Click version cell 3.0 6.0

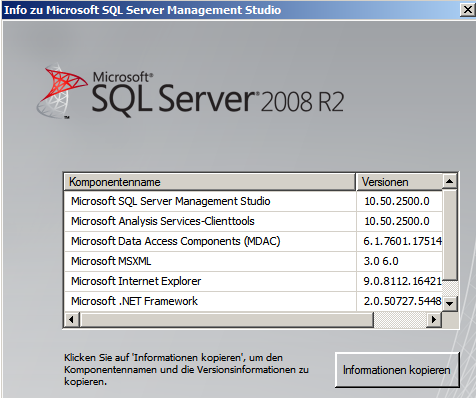pyautogui.click(x=400, y=261)
